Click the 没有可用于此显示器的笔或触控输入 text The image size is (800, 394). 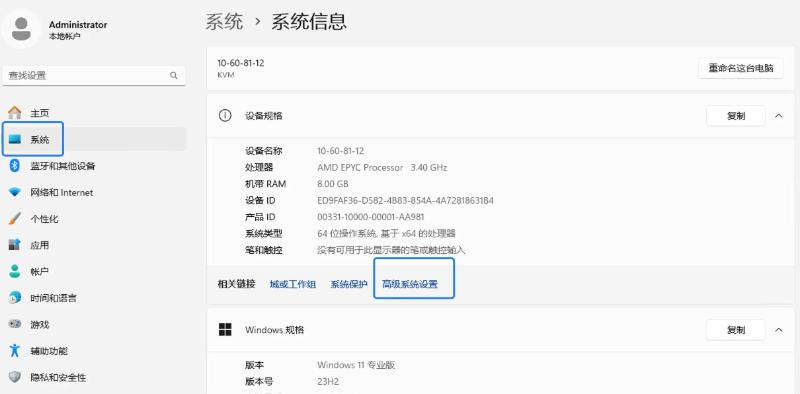[391, 250]
